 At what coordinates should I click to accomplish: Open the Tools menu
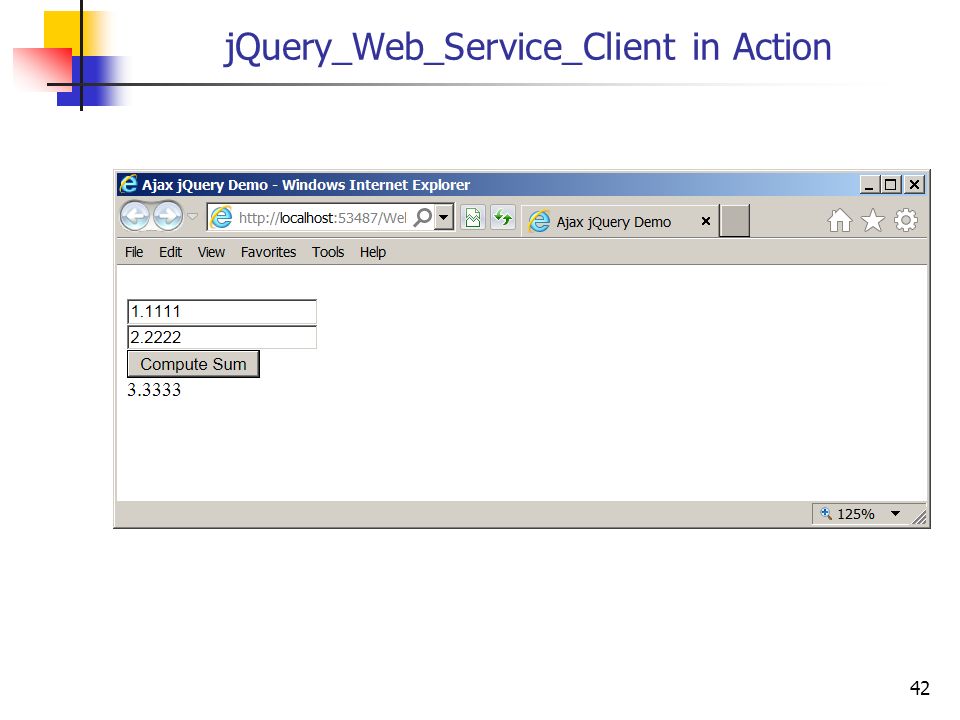(x=328, y=252)
